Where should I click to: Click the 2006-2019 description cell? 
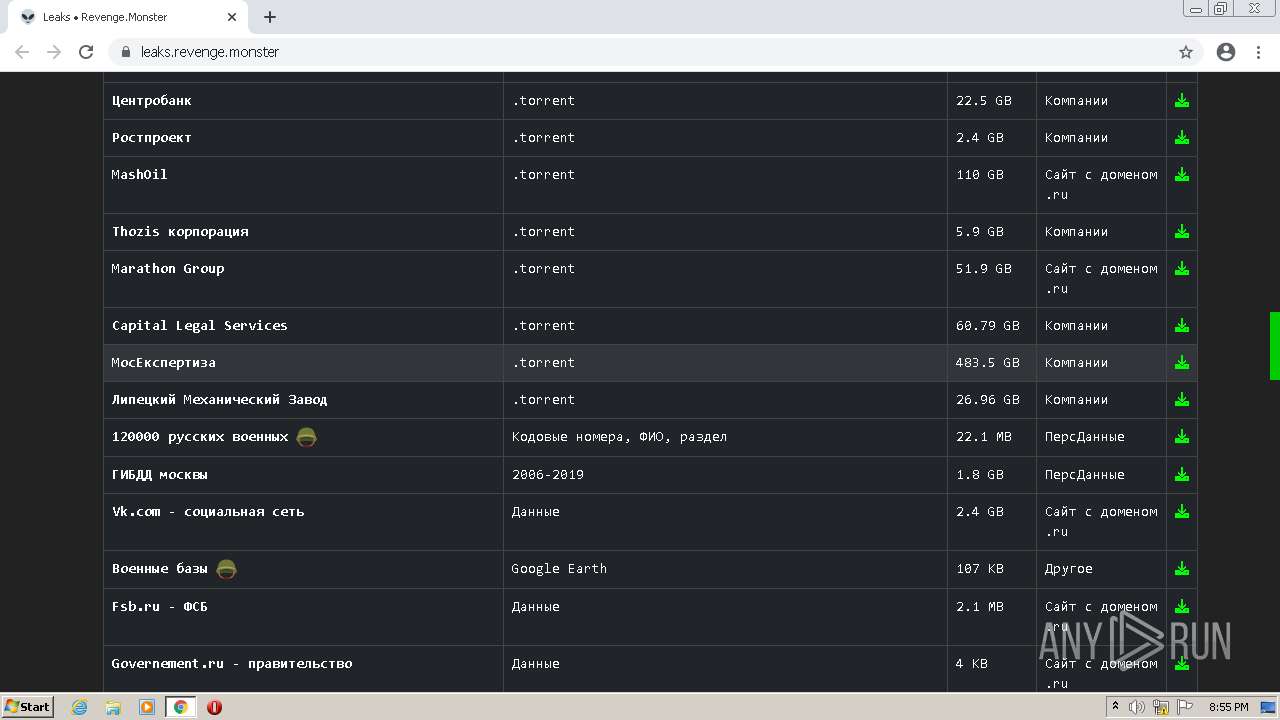coord(725,475)
